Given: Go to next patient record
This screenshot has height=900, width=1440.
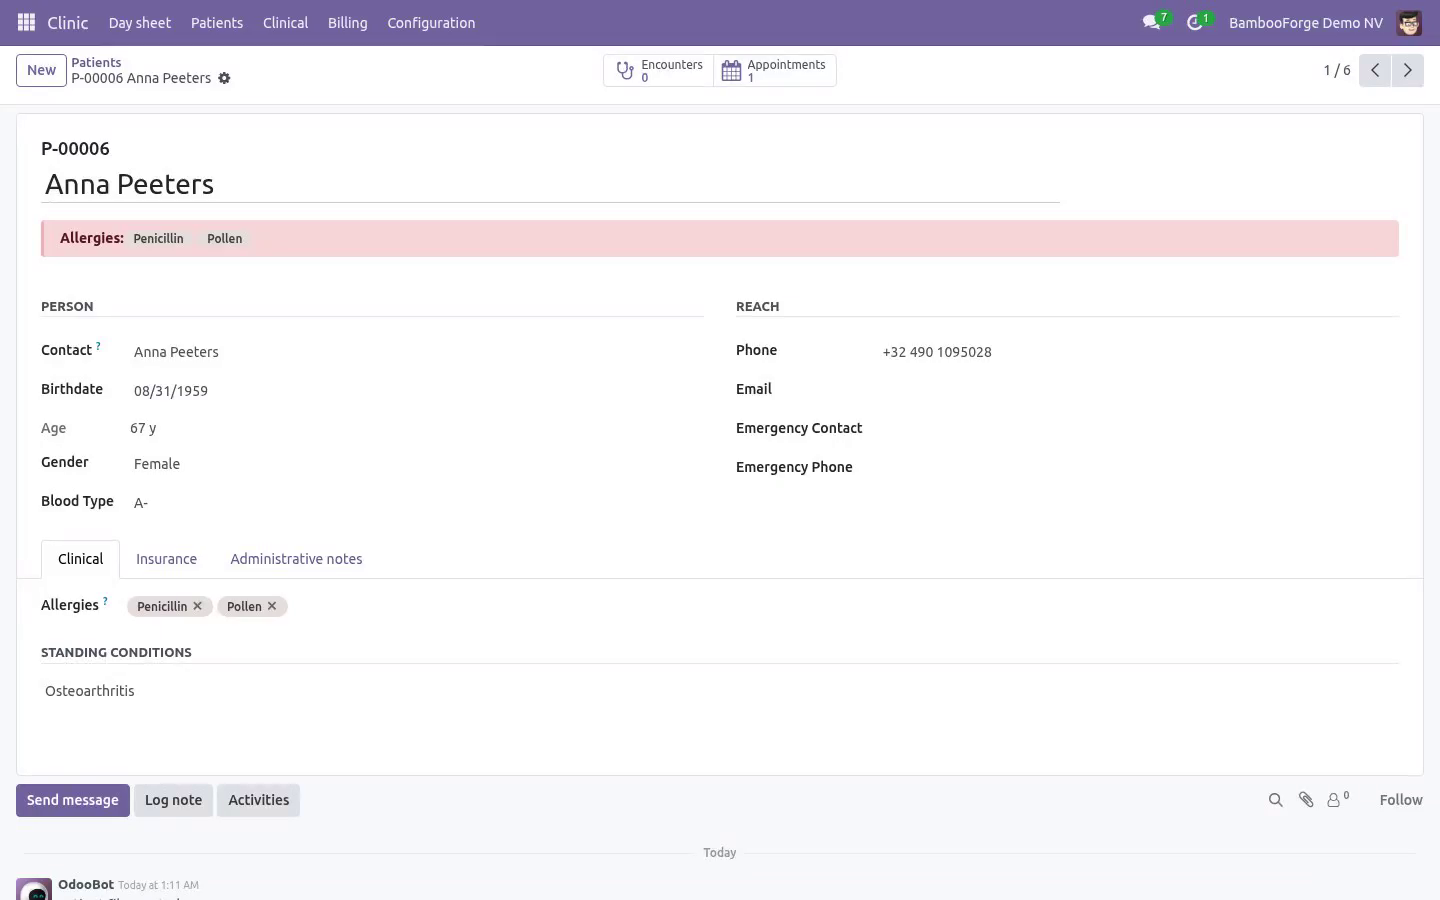Looking at the screenshot, I should point(1407,70).
